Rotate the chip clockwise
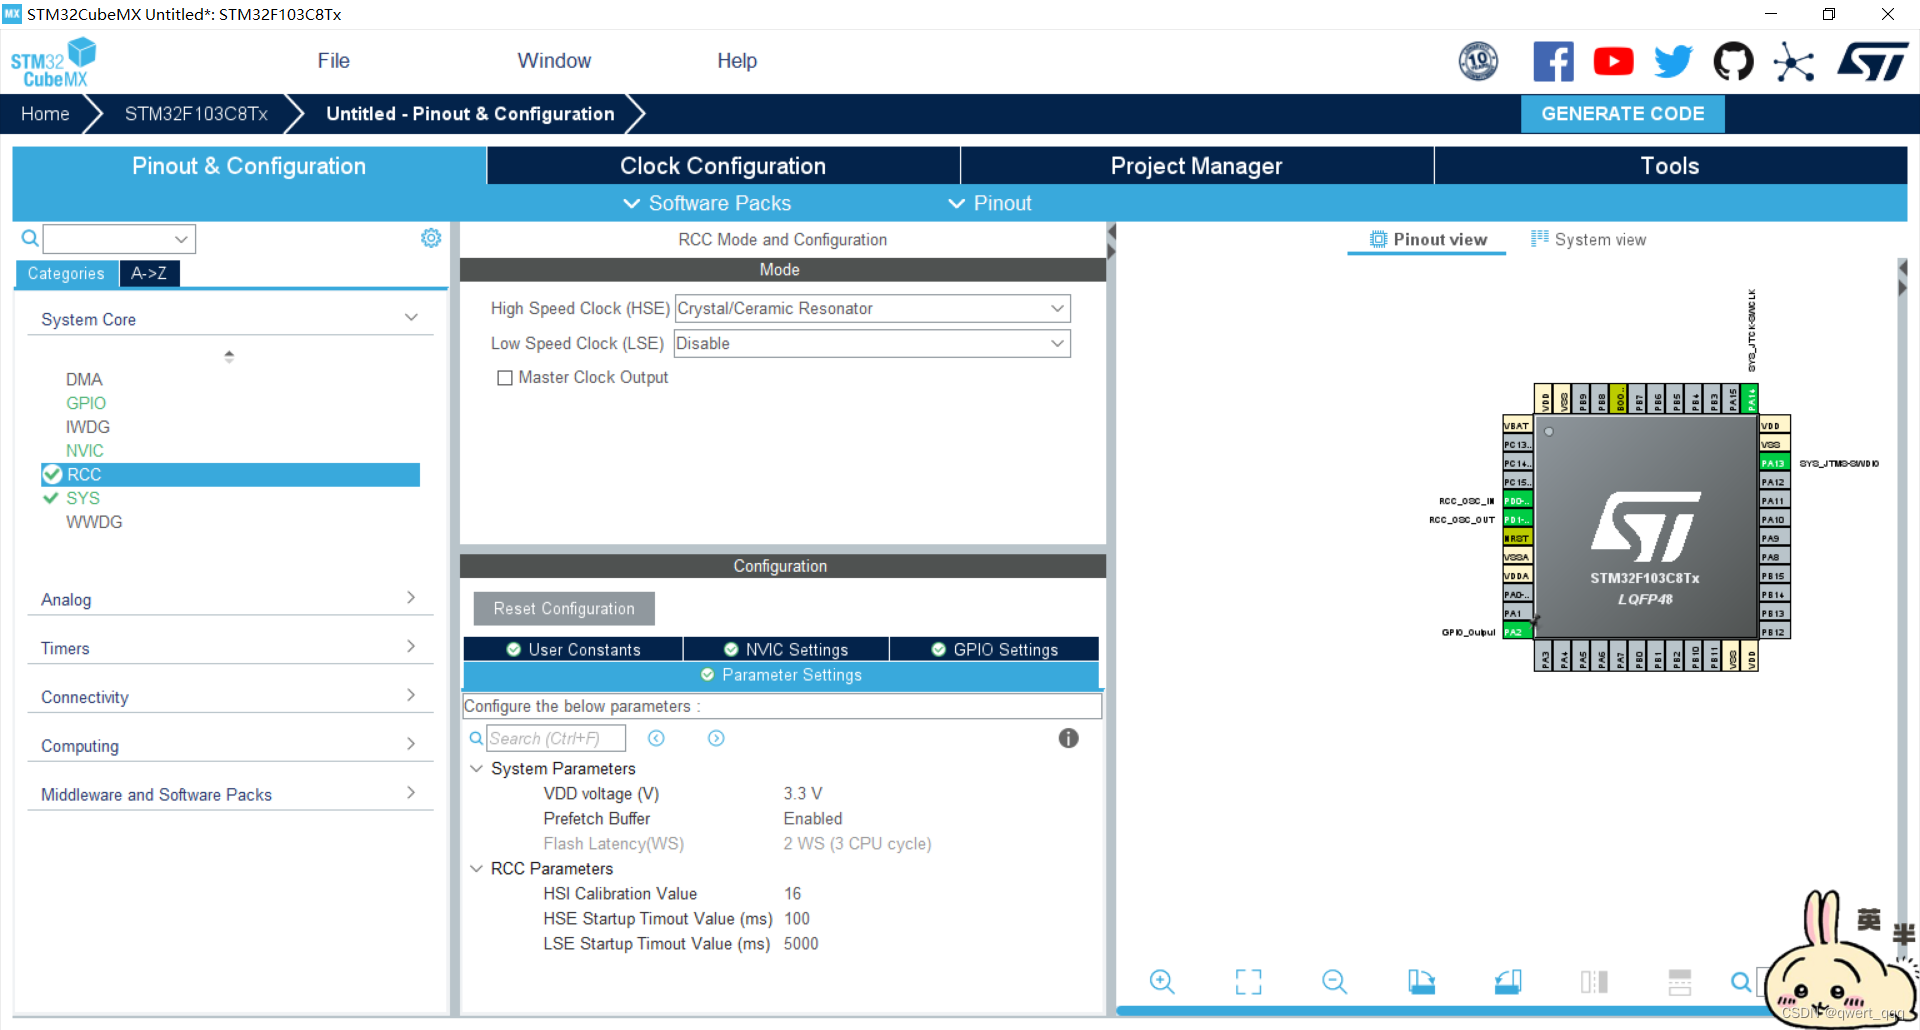Viewport: 1920px width, 1030px height. click(1421, 981)
